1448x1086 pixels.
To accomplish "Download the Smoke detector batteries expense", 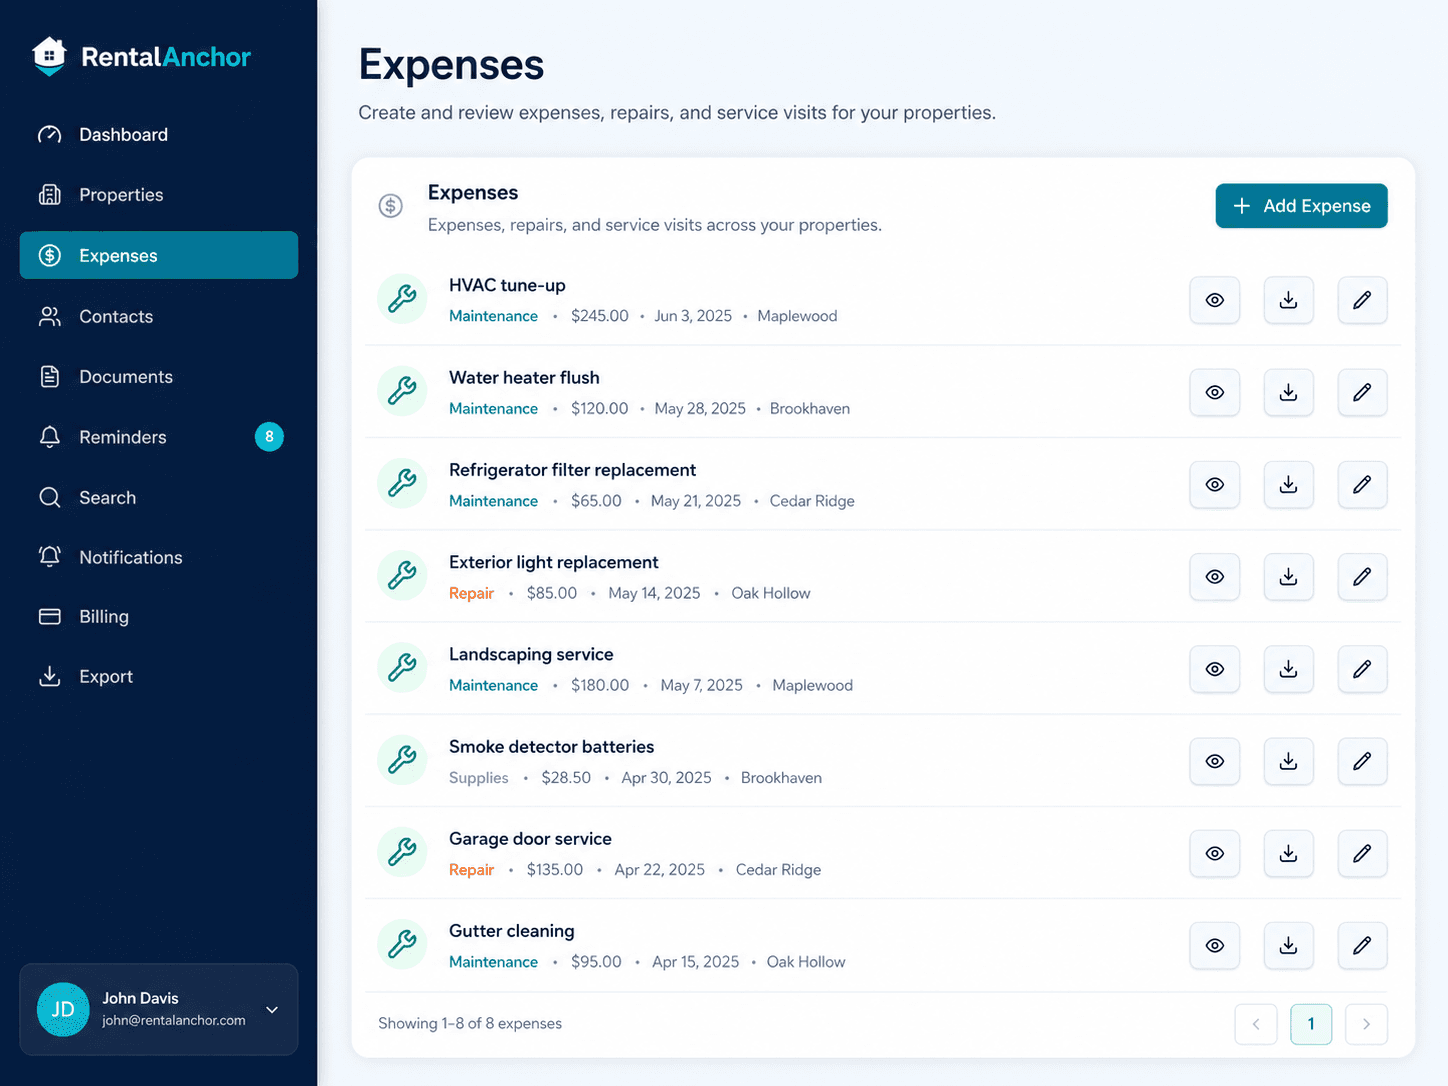I will [1288, 761].
